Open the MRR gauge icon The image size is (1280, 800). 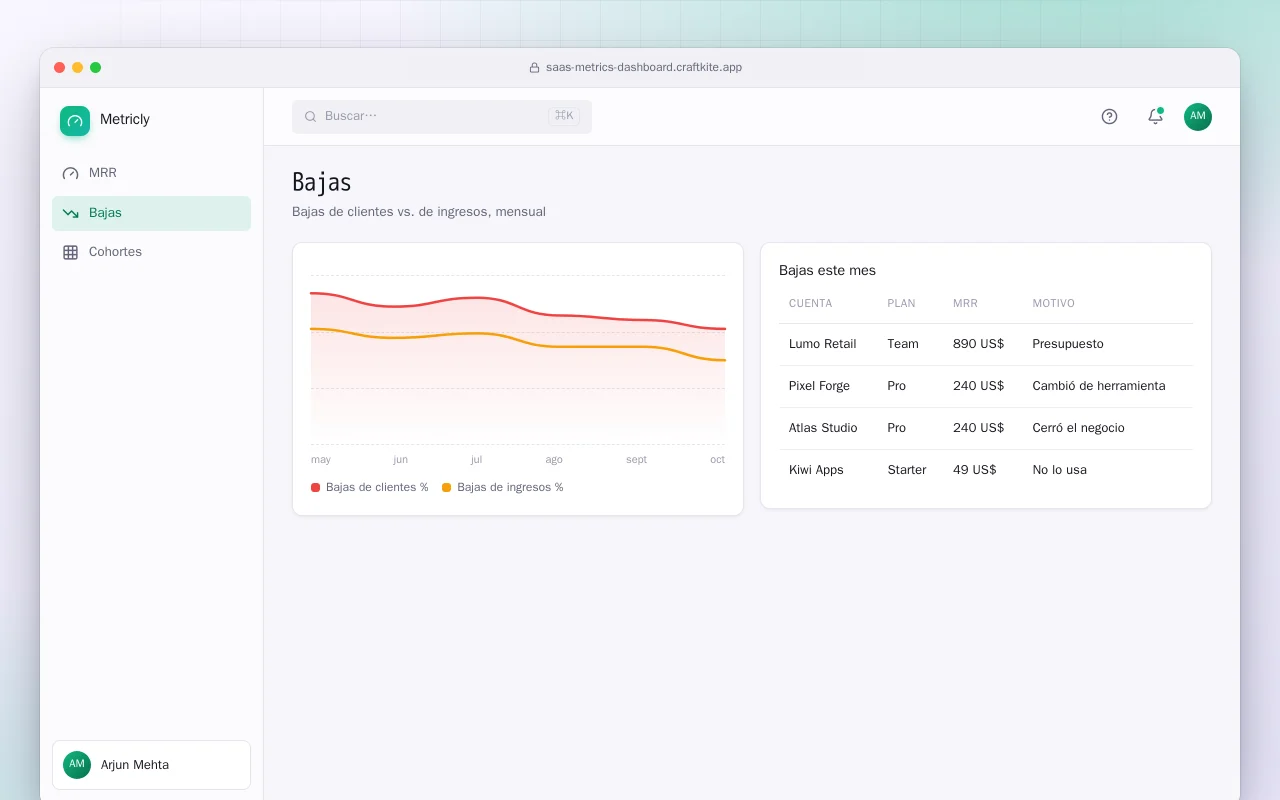click(x=70, y=173)
